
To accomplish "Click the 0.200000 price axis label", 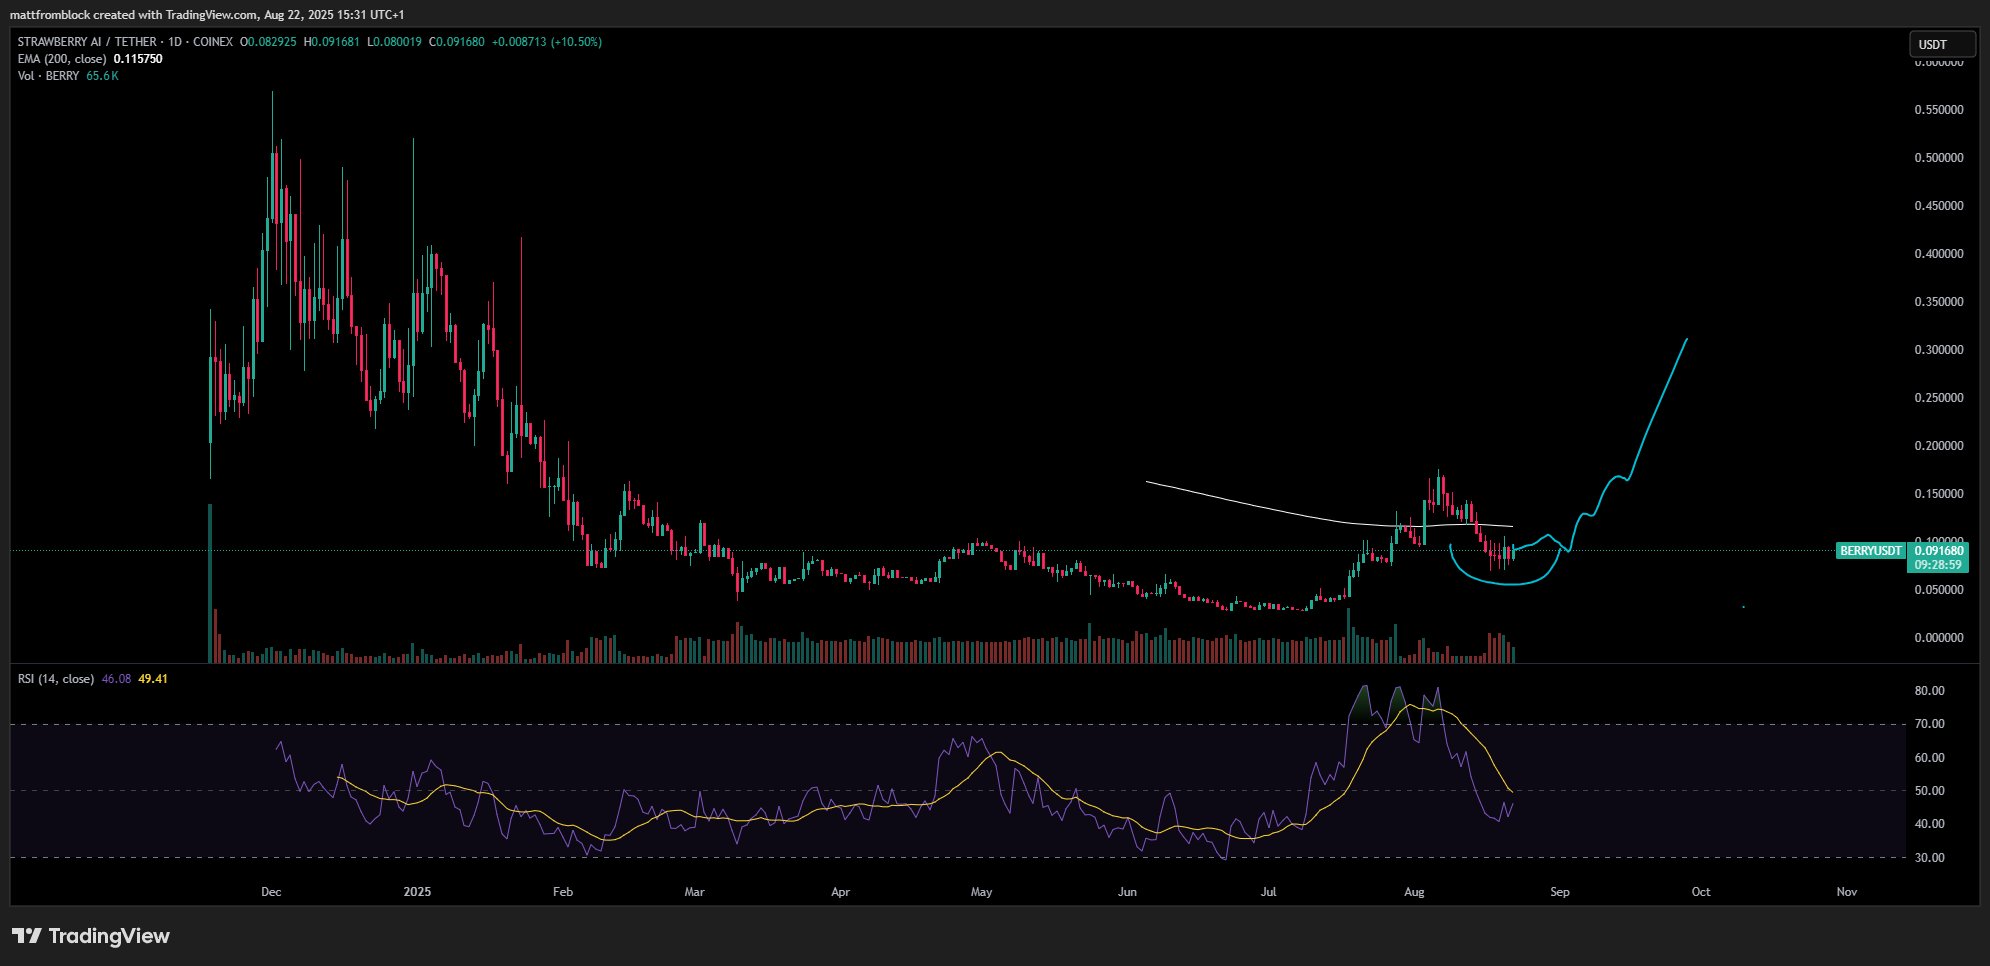I will [x=1939, y=446].
